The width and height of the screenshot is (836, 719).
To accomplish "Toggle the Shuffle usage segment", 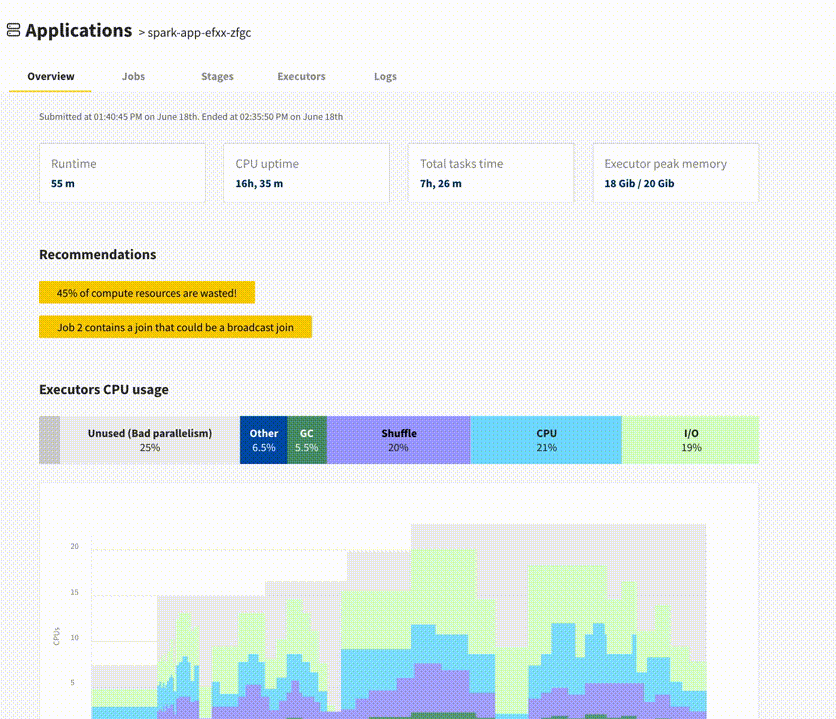I will pyautogui.click(x=399, y=439).
